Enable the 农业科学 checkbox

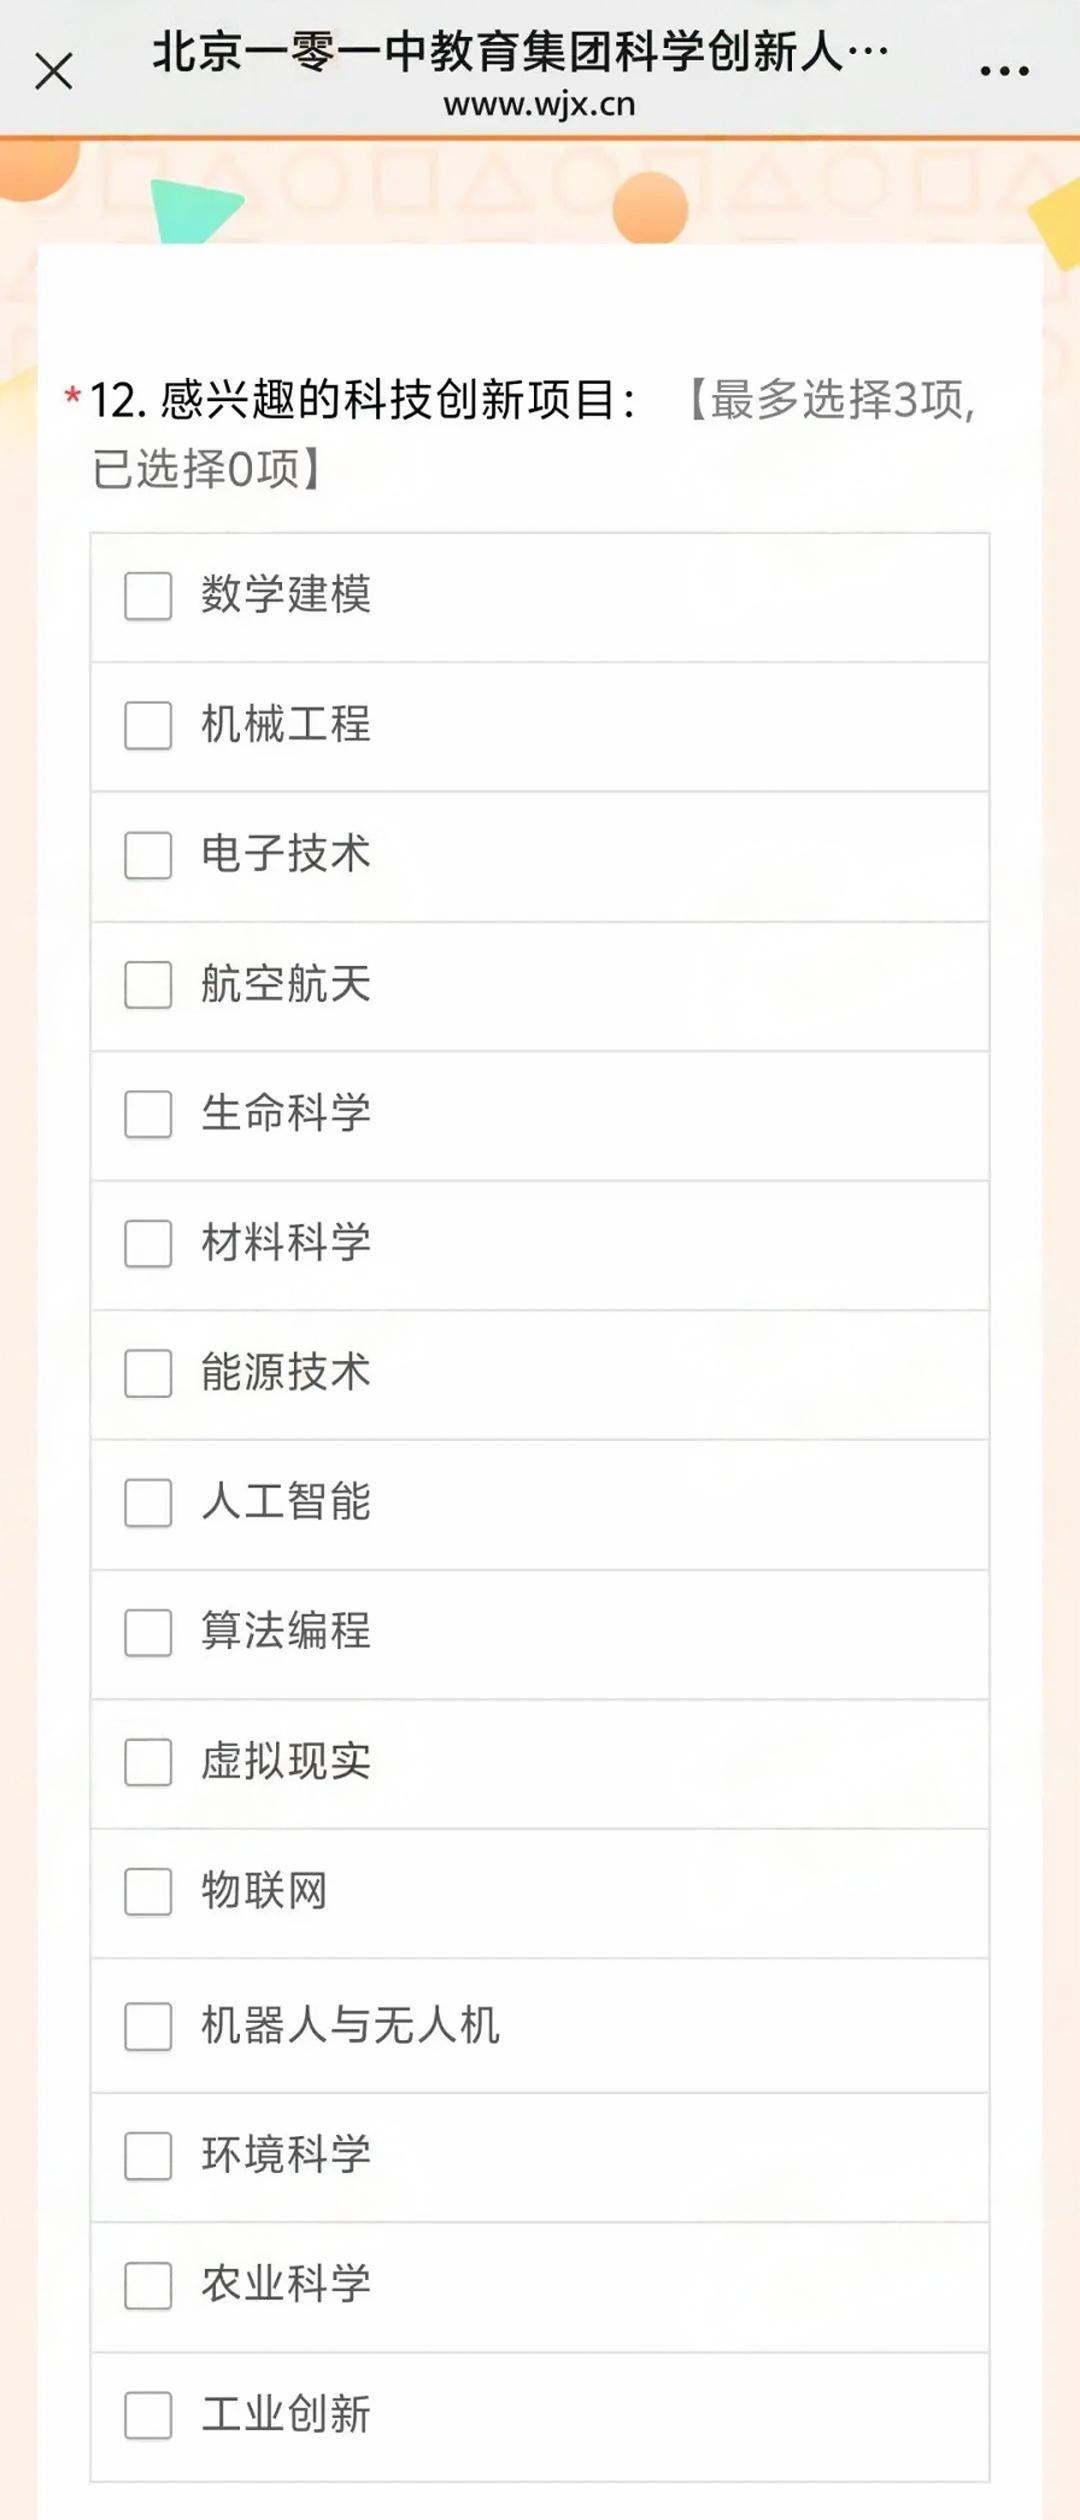(148, 2286)
